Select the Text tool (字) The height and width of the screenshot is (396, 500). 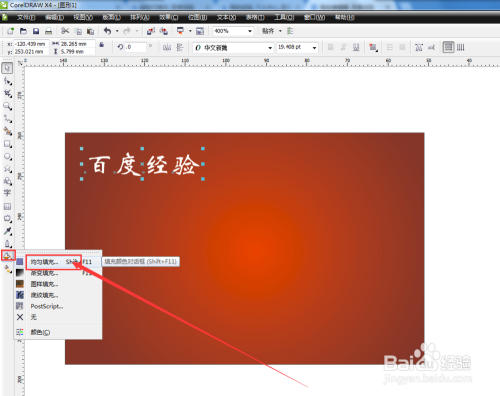tap(7, 193)
